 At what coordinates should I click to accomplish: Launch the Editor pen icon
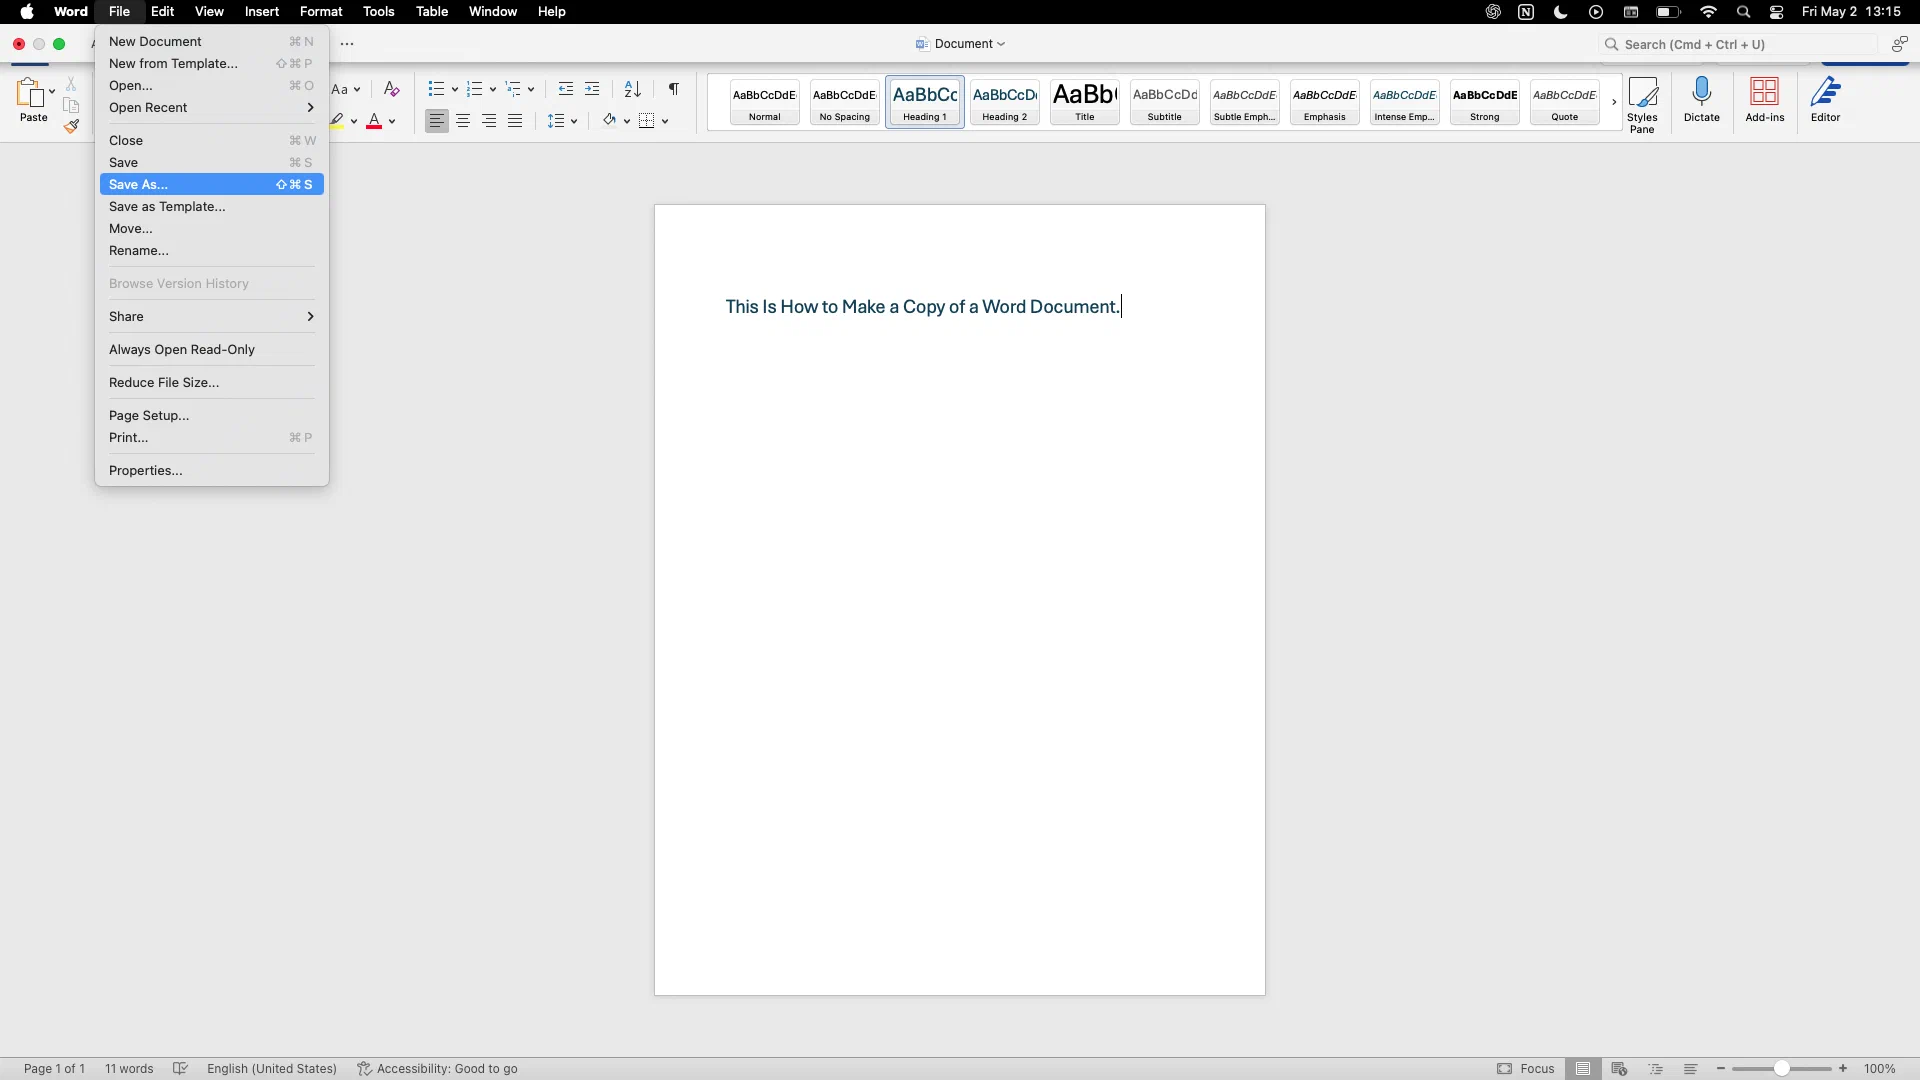point(1825,100)
